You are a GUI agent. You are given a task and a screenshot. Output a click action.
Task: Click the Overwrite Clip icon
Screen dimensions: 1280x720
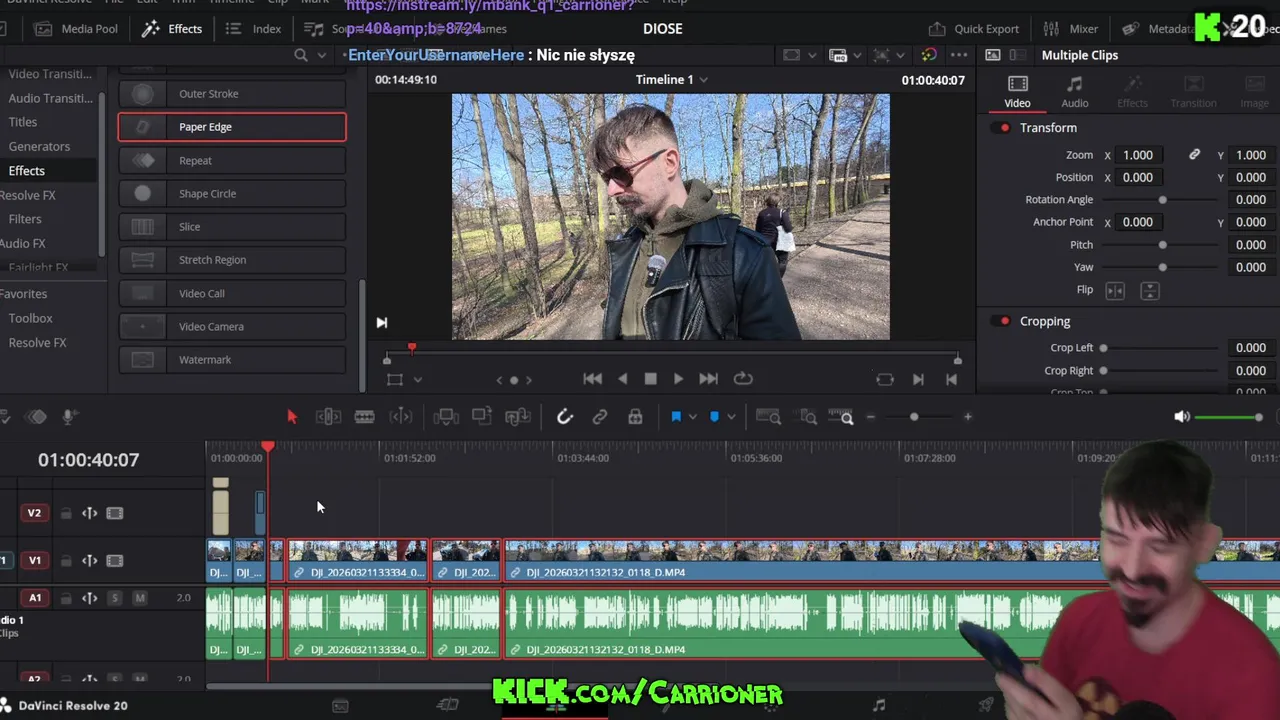[482, 417]
